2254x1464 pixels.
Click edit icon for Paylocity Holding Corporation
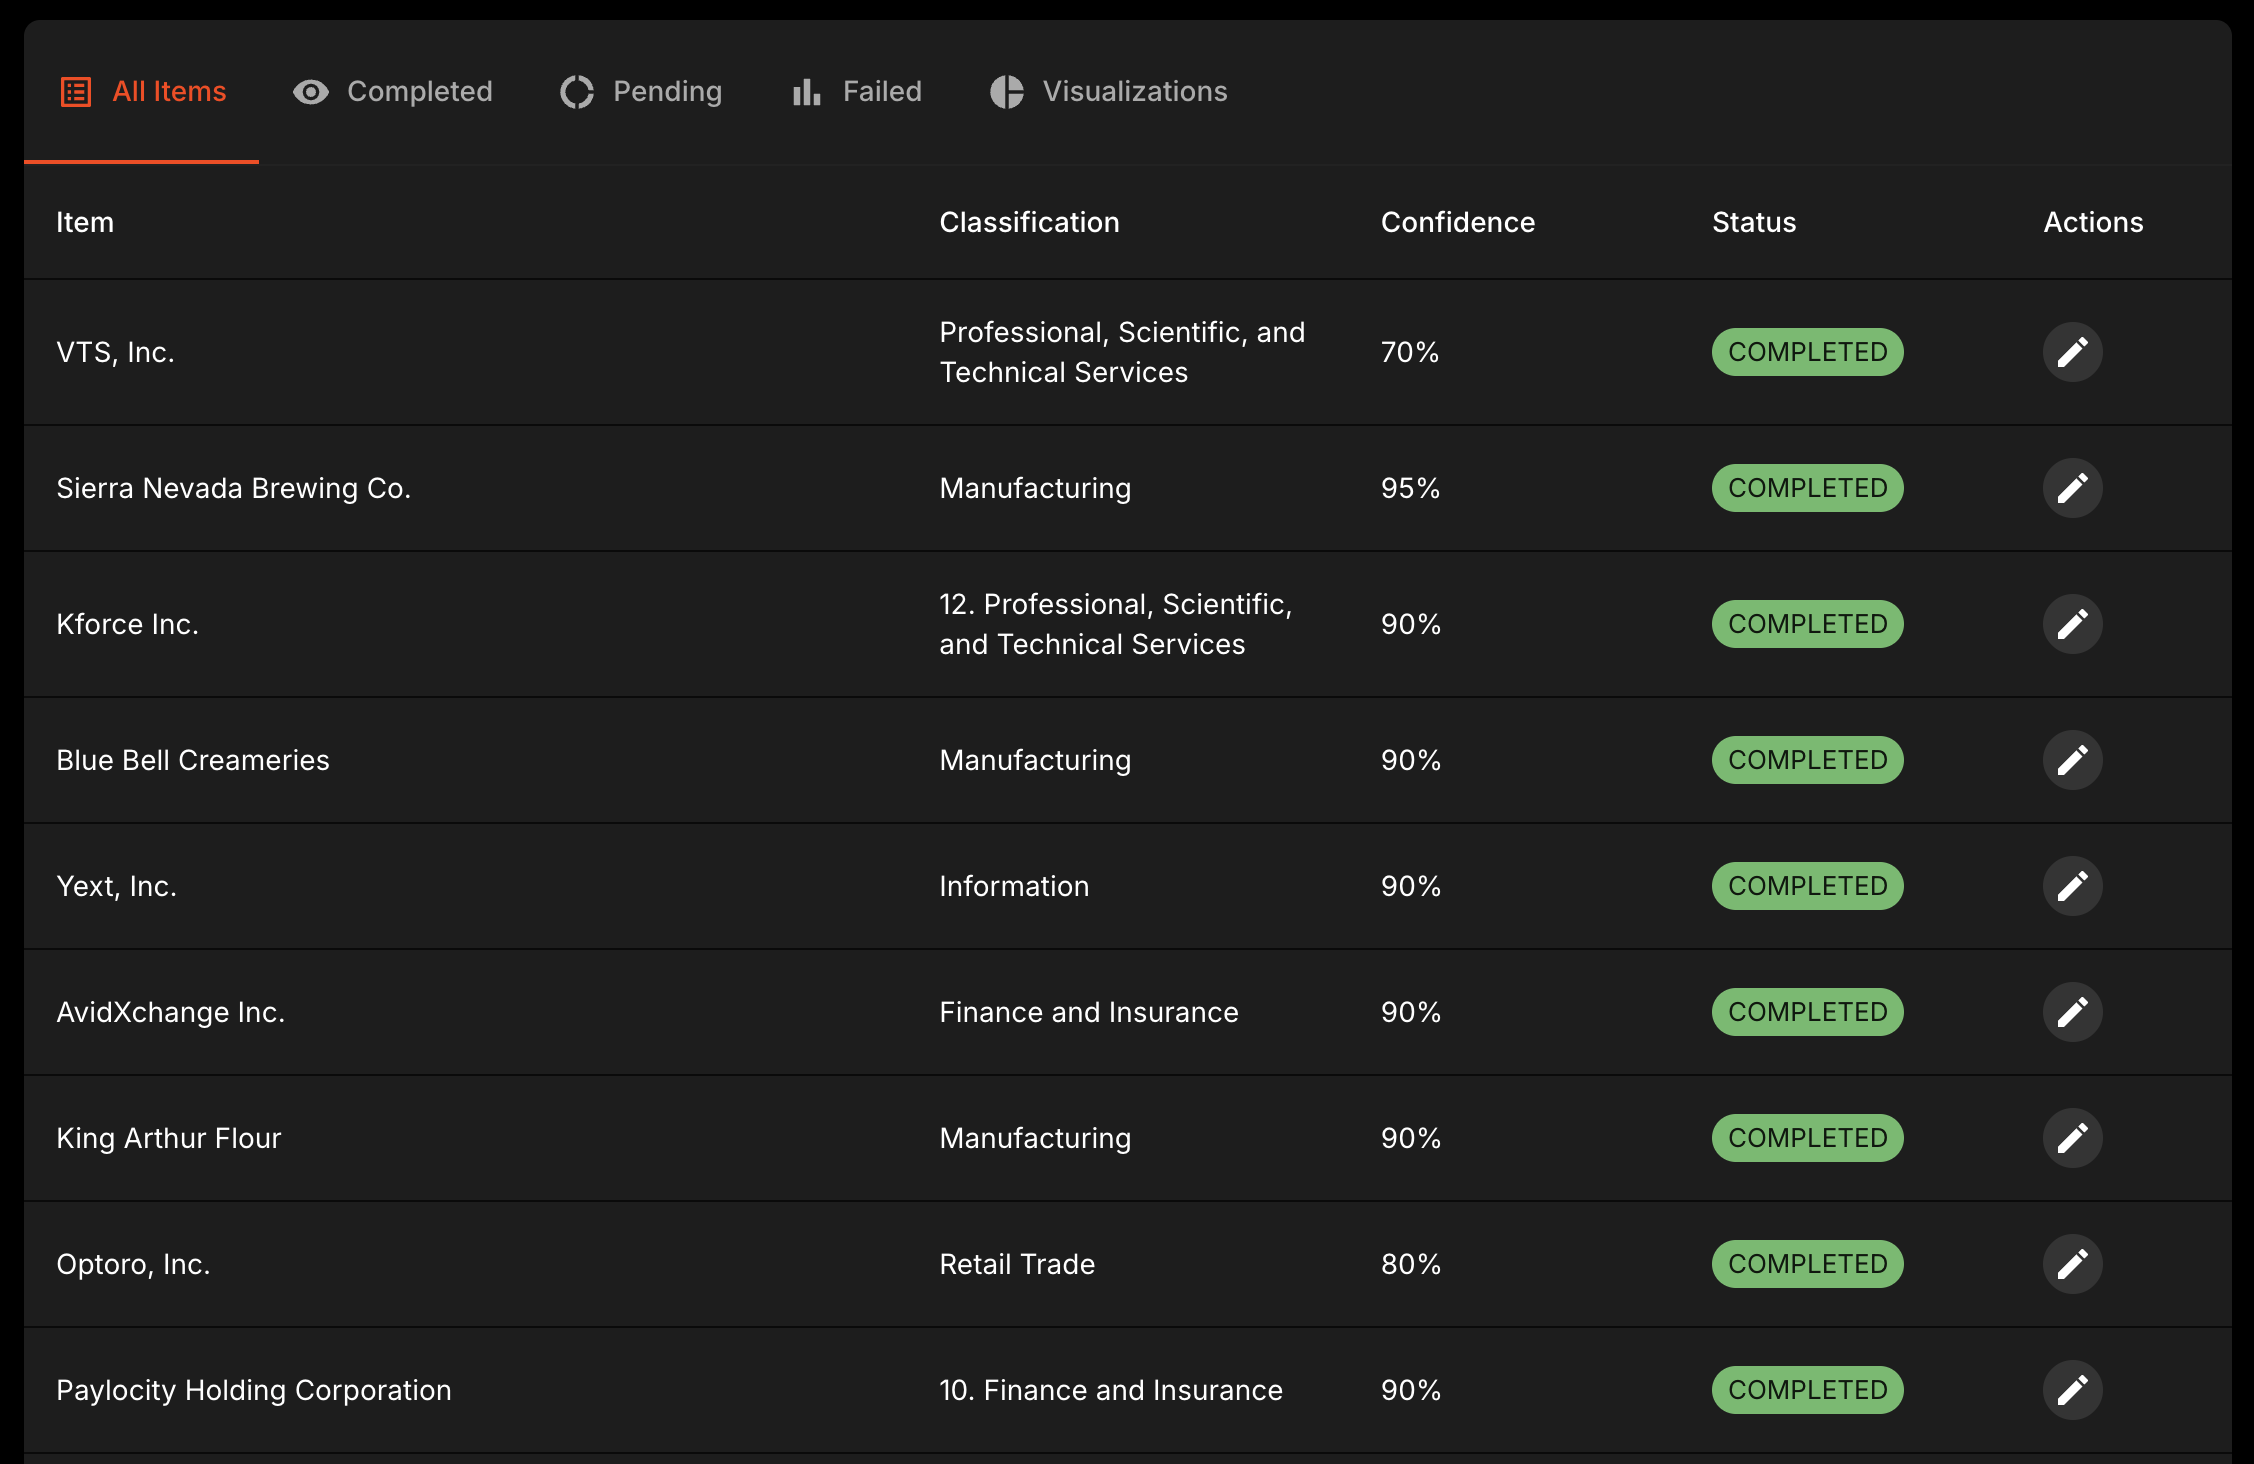click(2072, 1390)
